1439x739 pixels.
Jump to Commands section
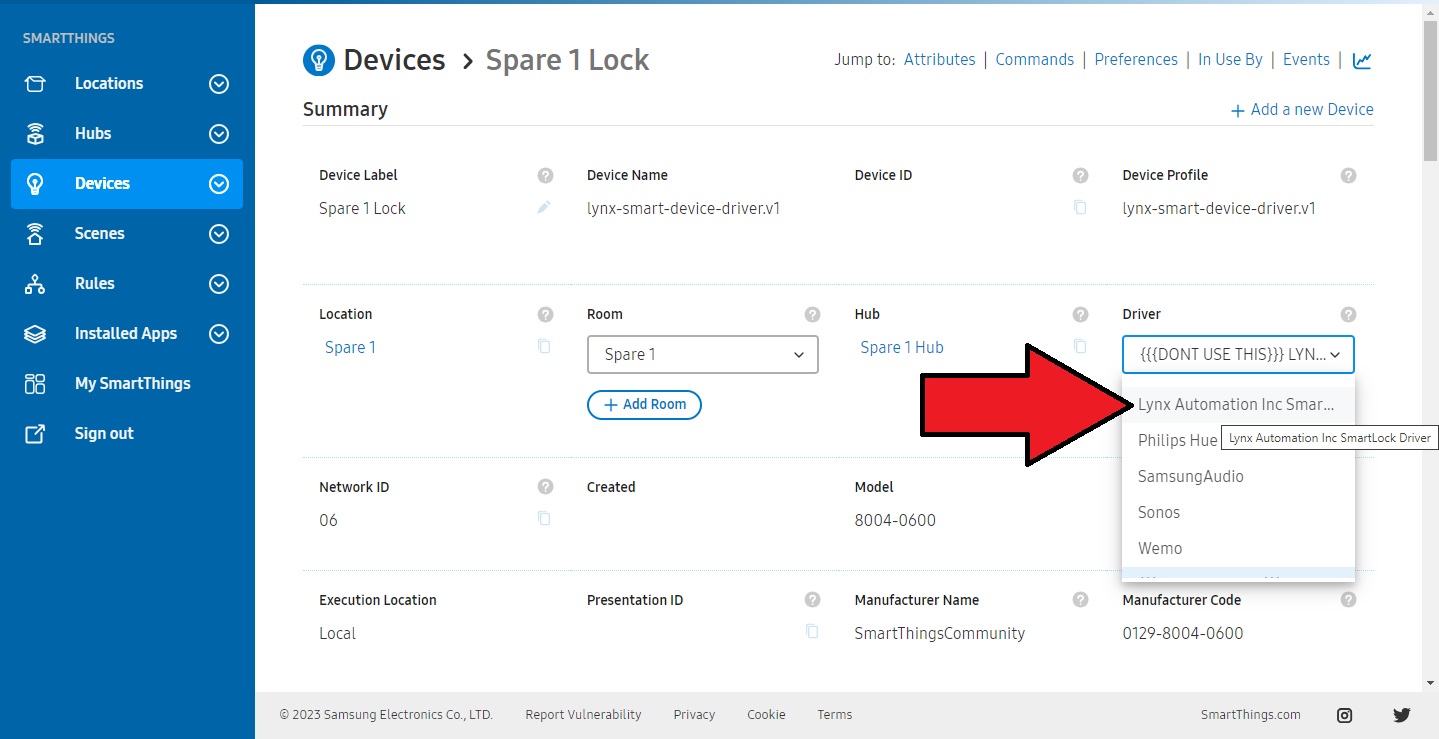point(1034,60)
